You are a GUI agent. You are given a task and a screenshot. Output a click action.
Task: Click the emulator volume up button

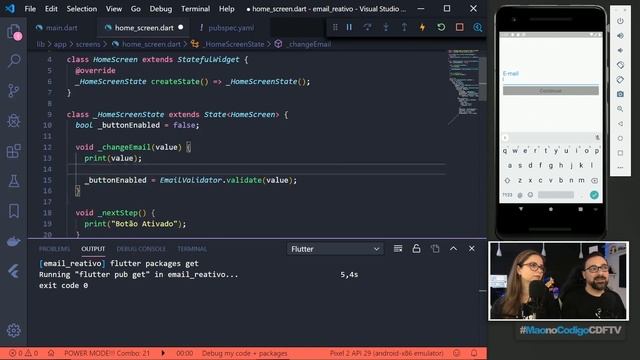pos(620,36)
